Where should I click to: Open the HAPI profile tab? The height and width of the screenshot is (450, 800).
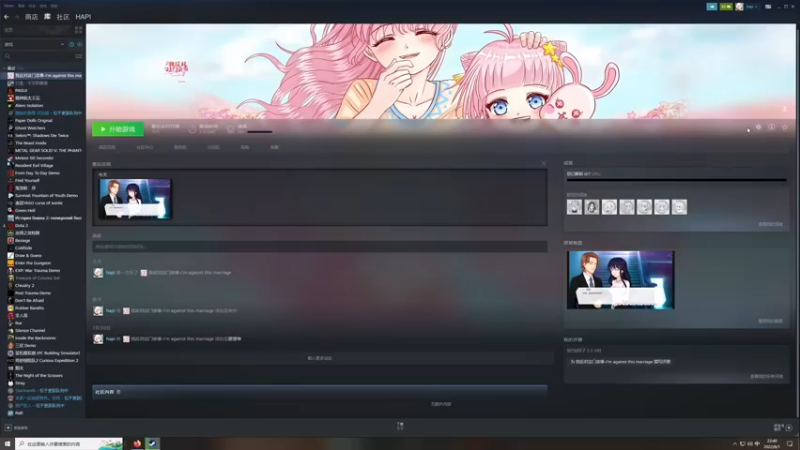[83, 17]
